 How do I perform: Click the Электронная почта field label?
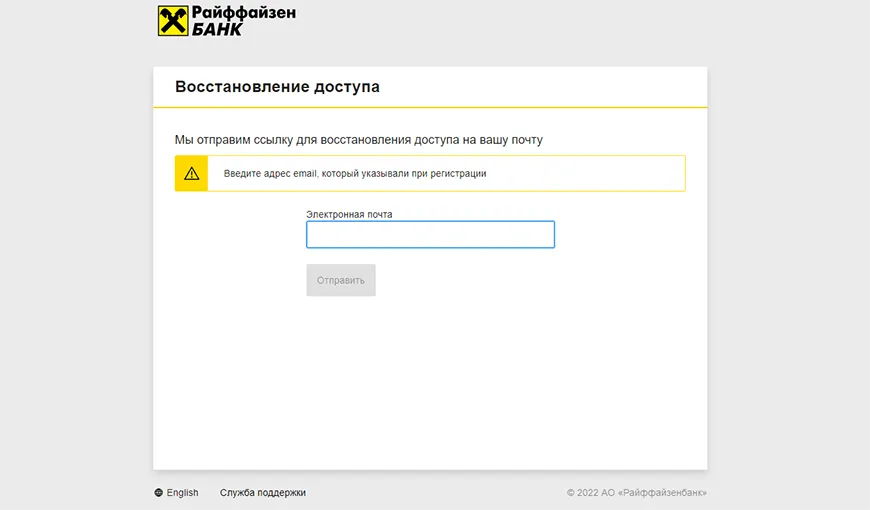349,214
